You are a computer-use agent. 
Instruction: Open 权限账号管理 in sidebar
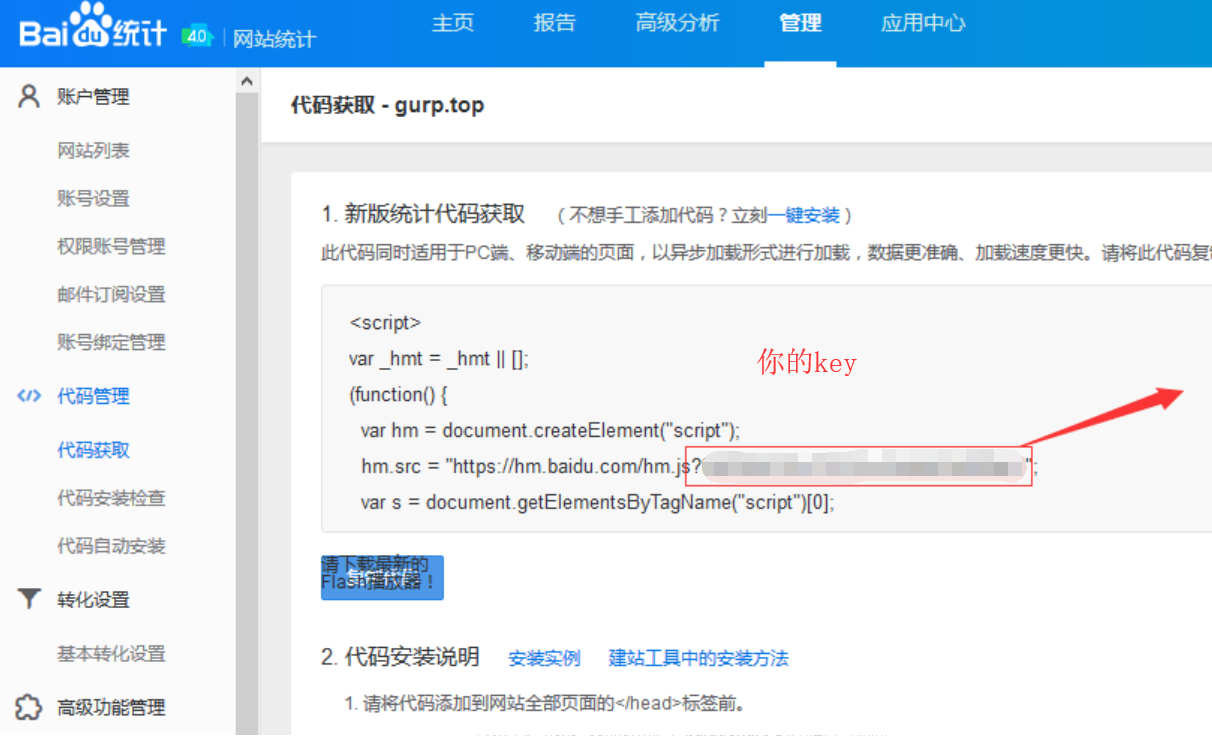click(x=111, y=247)
